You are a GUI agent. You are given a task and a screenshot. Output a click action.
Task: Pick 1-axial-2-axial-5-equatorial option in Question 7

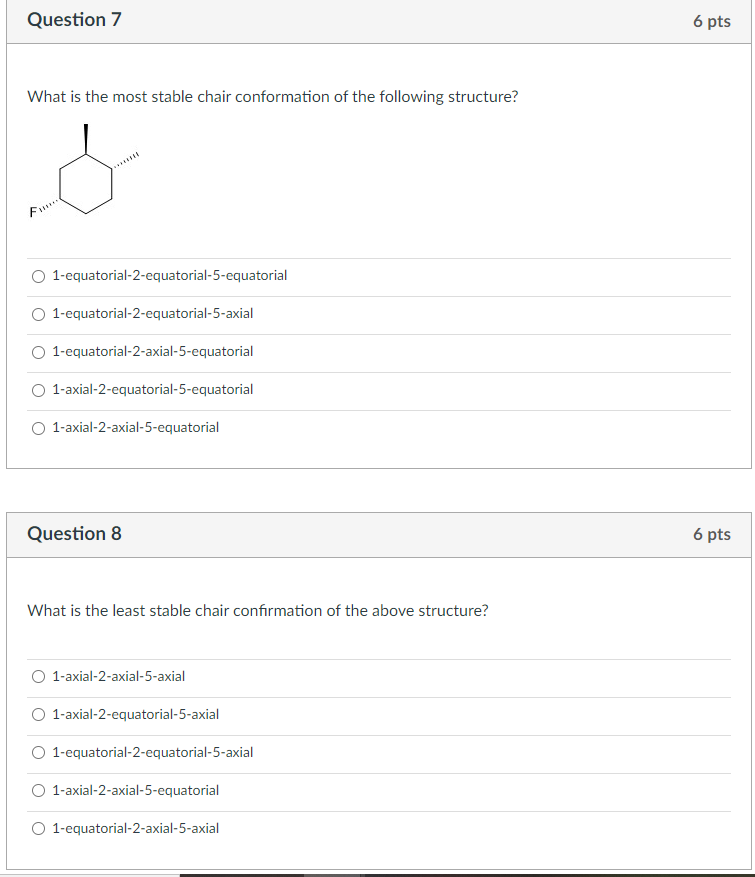tap(38, 427)
